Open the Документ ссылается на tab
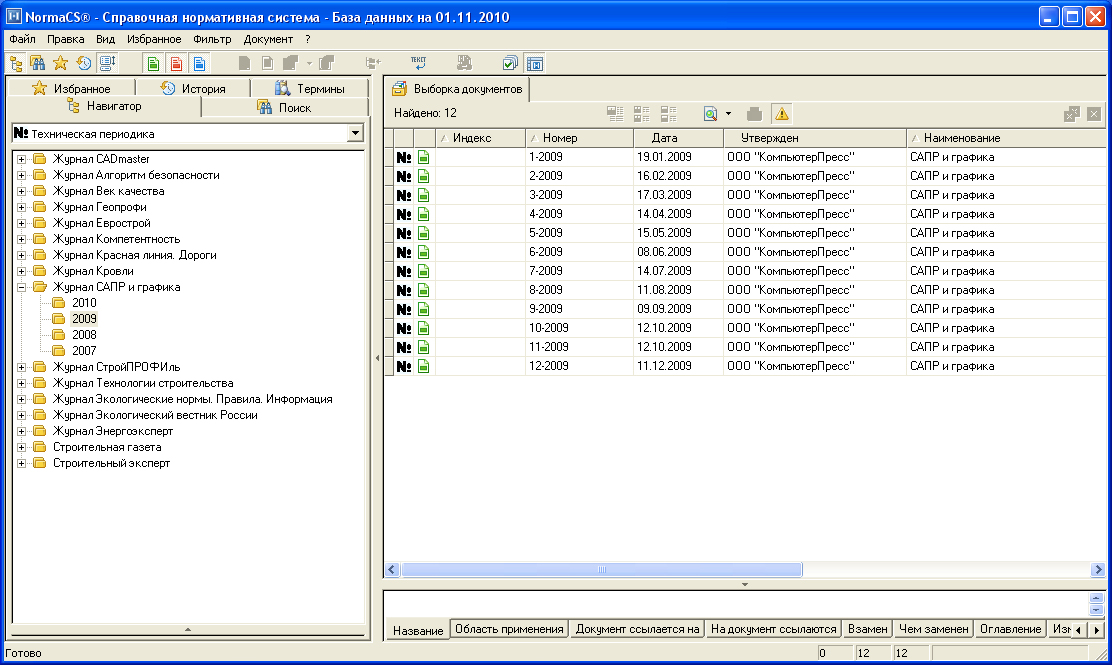Image resolution: width=1112 pixels, height=665 pixels. click(637, 629)
